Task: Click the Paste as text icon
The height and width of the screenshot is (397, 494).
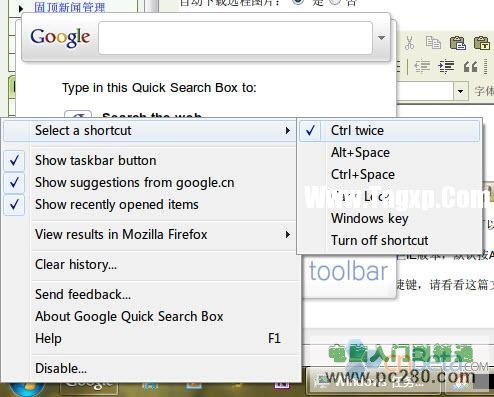Action: 481,43
